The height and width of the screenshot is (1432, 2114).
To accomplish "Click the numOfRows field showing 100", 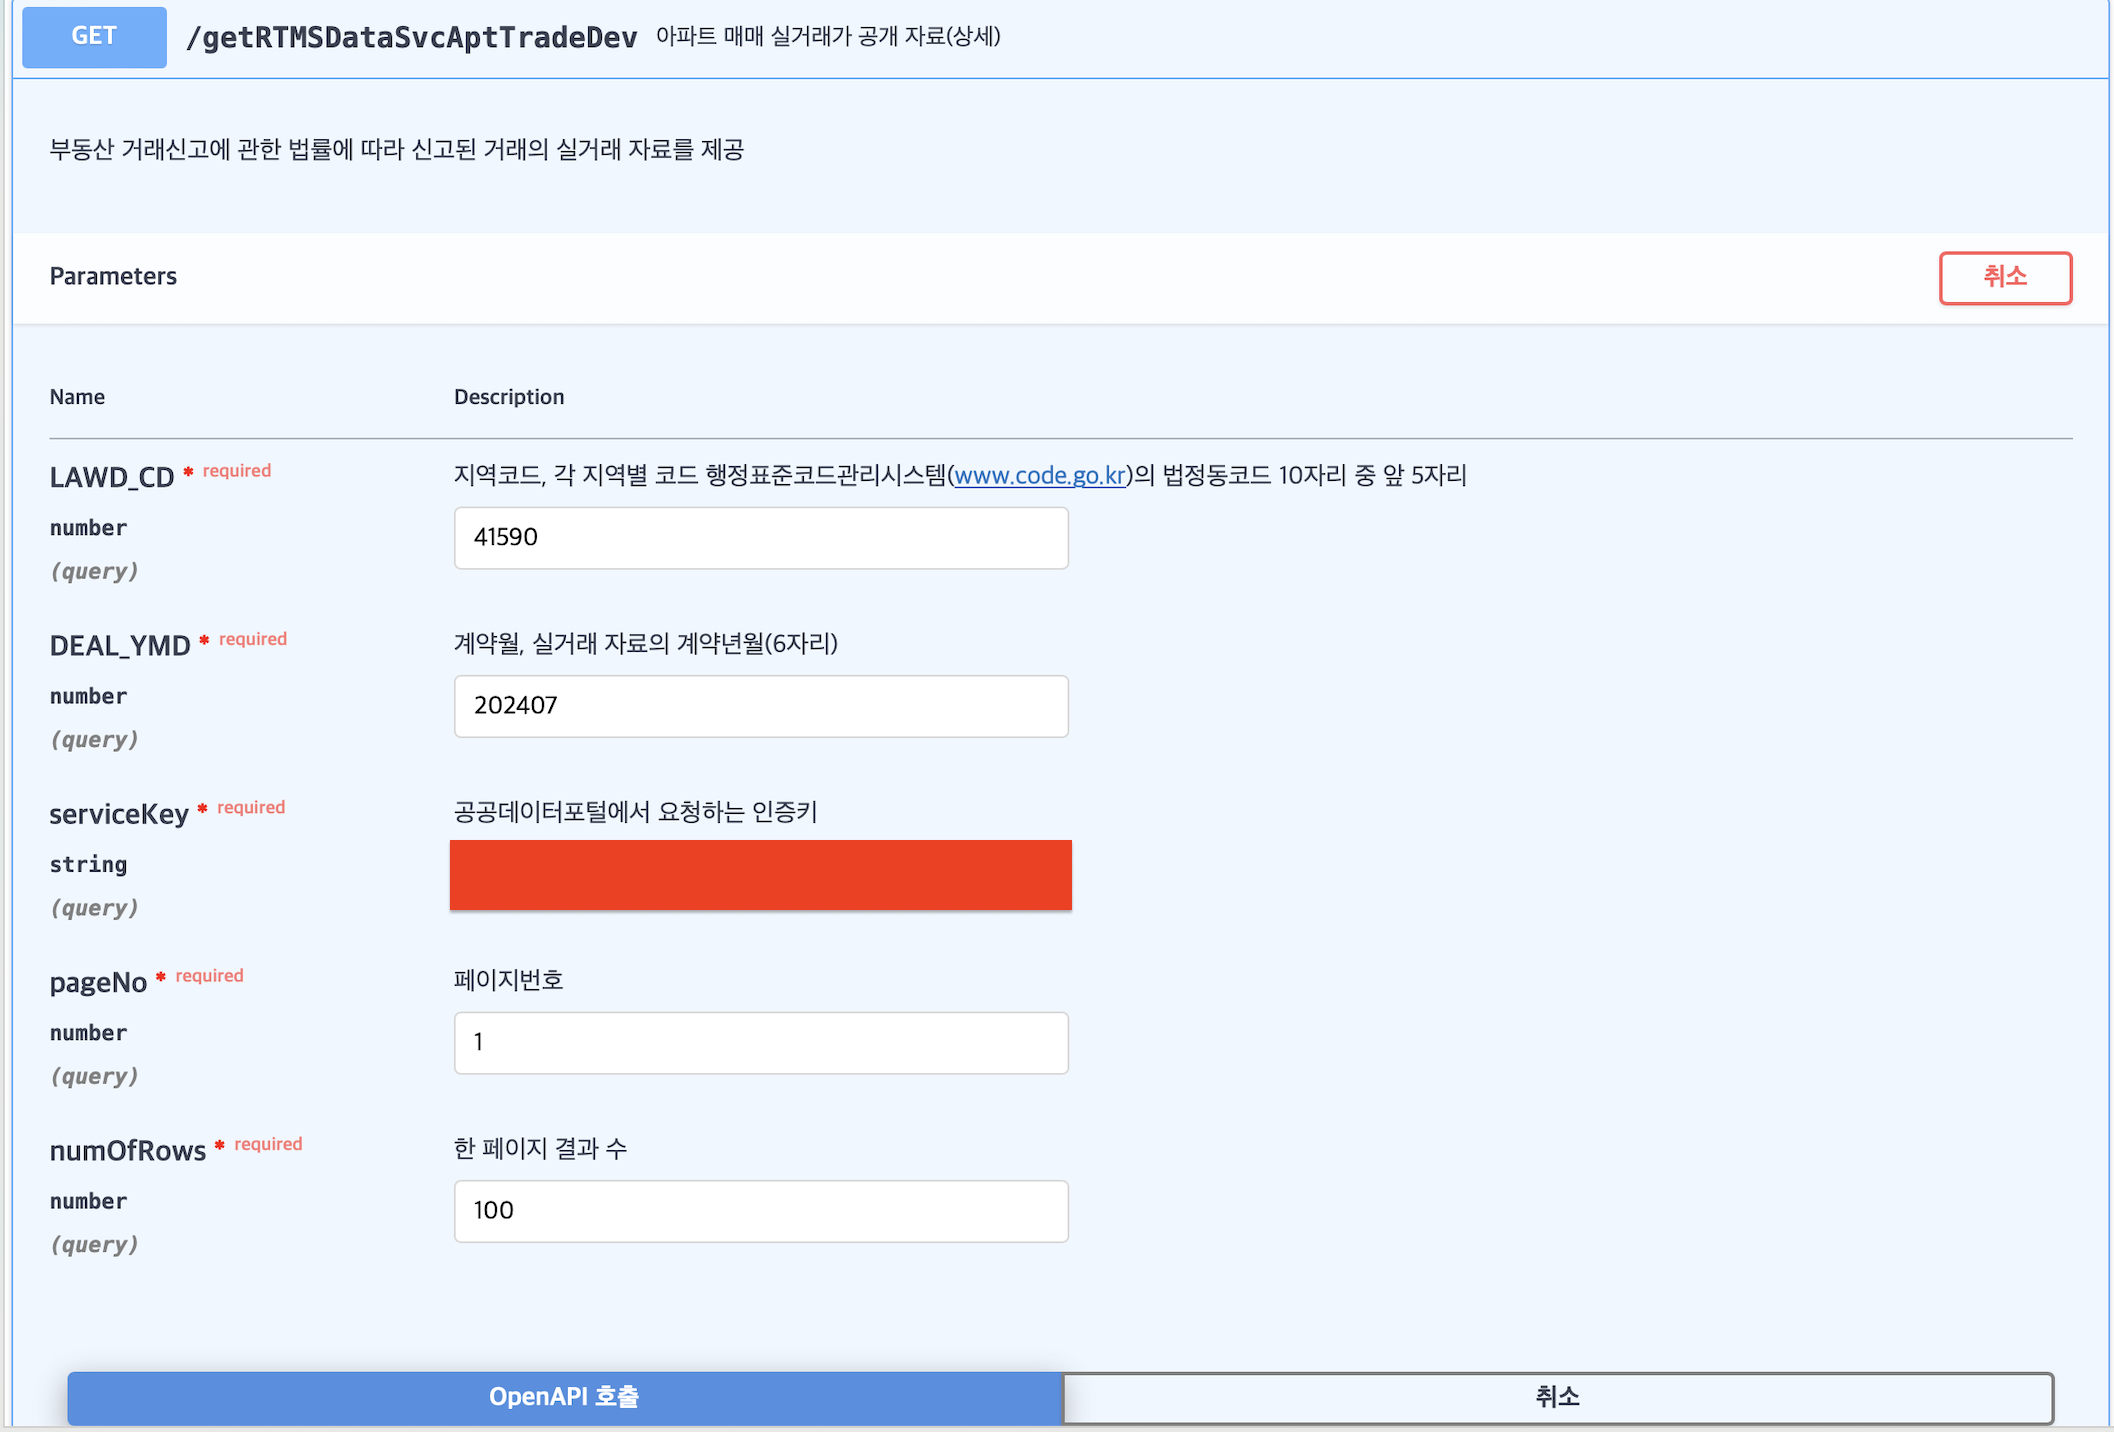I will click(760, 1211).
